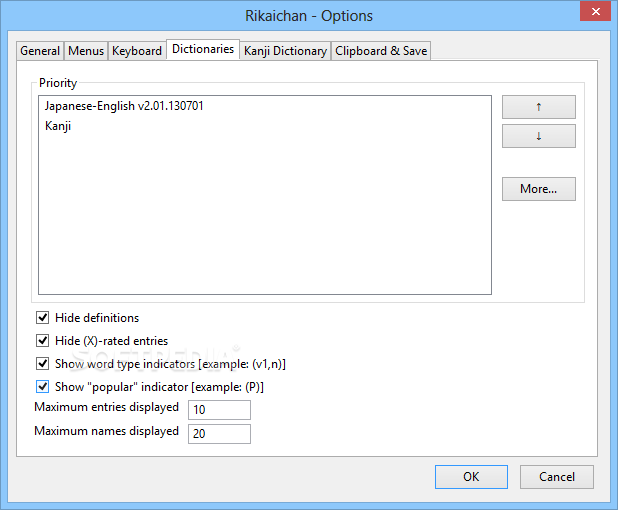618x510 pixels.
Task: Toggle the Hide definitions checkbox
Action: pos(43,318)
